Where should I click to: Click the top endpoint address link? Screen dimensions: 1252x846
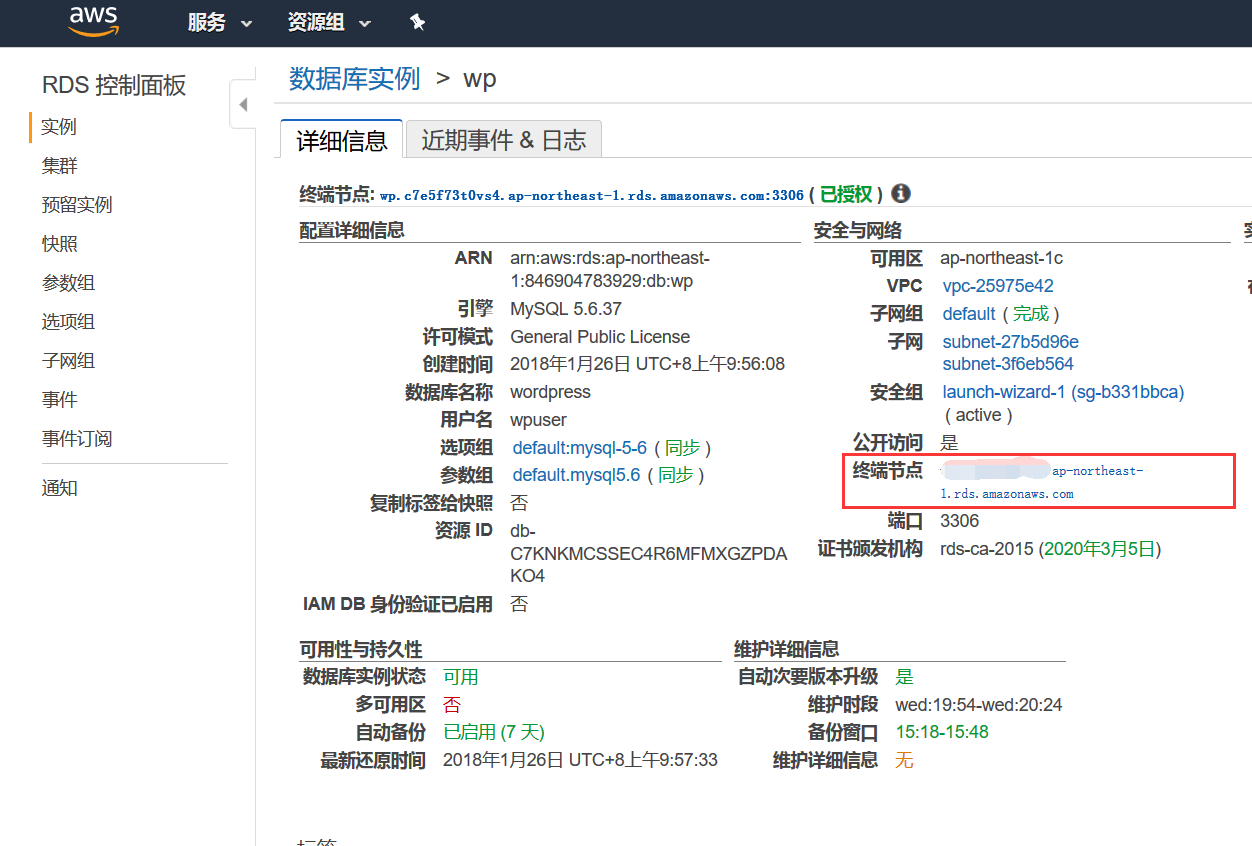(x=592, y=195)
